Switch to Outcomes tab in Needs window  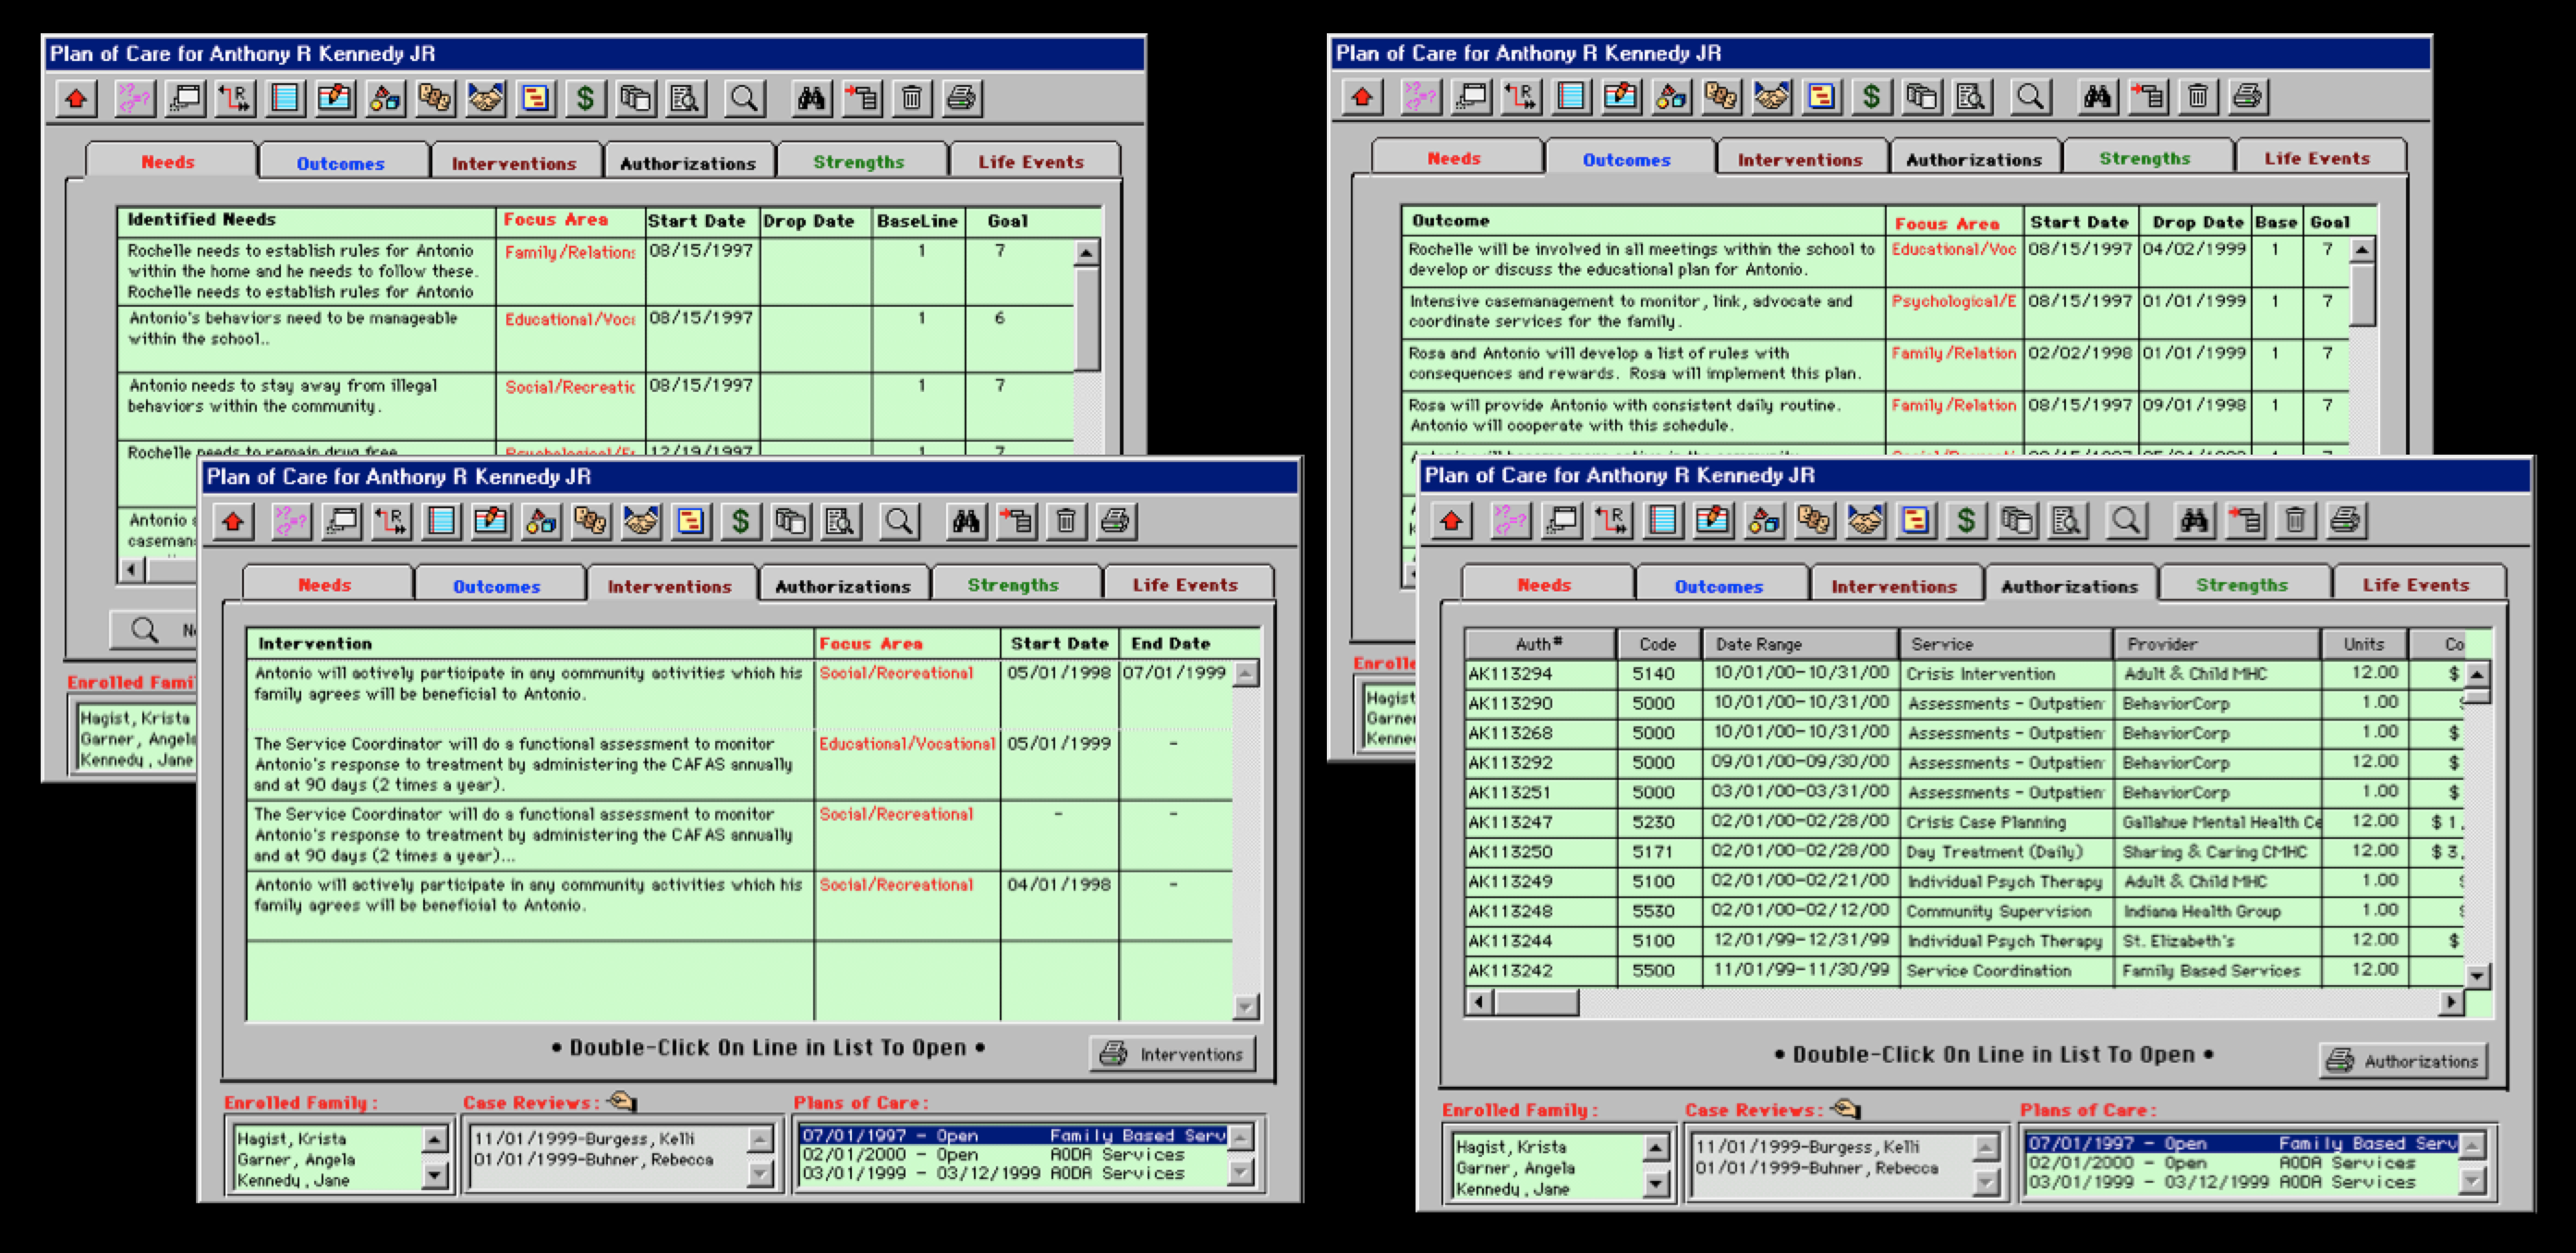point(341,163)
